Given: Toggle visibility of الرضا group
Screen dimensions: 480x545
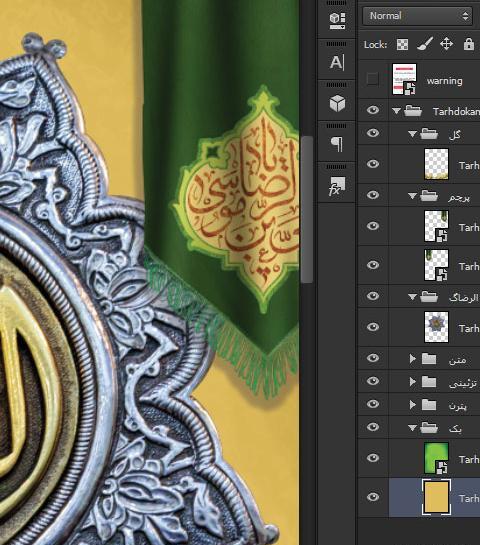Looking at the screenshot, I should click(373, 296).
